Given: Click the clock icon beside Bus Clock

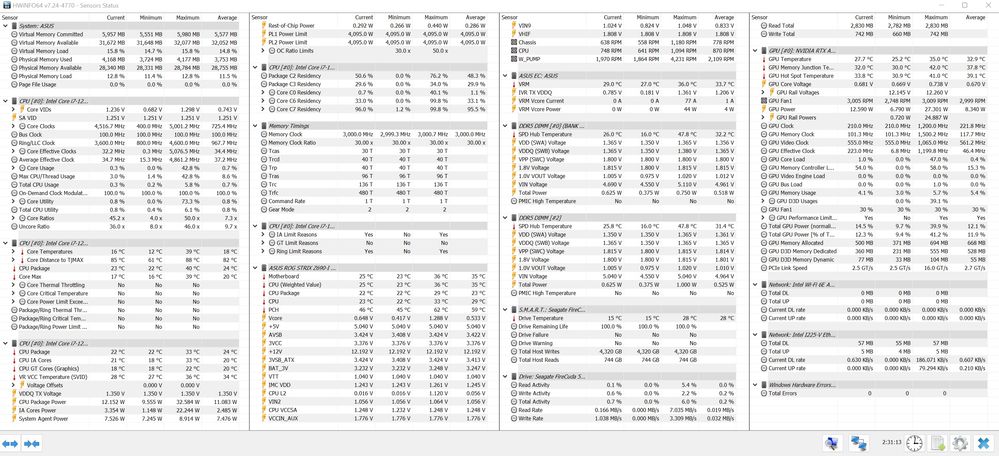Looking at the screenshot, I should pyautogui.click(x=14, y=134).
